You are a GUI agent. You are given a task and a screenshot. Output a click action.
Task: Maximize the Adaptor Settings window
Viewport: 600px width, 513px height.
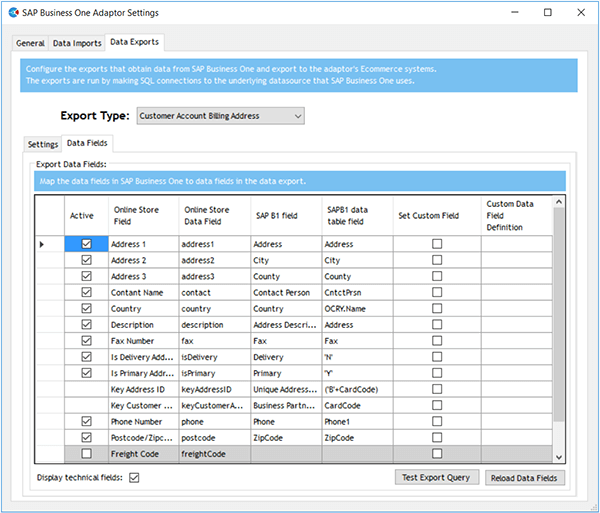[548, 13]
